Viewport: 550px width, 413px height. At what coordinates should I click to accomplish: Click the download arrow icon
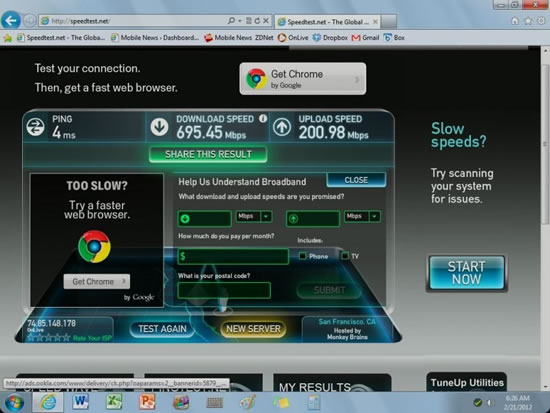click(x=160, y=127)
